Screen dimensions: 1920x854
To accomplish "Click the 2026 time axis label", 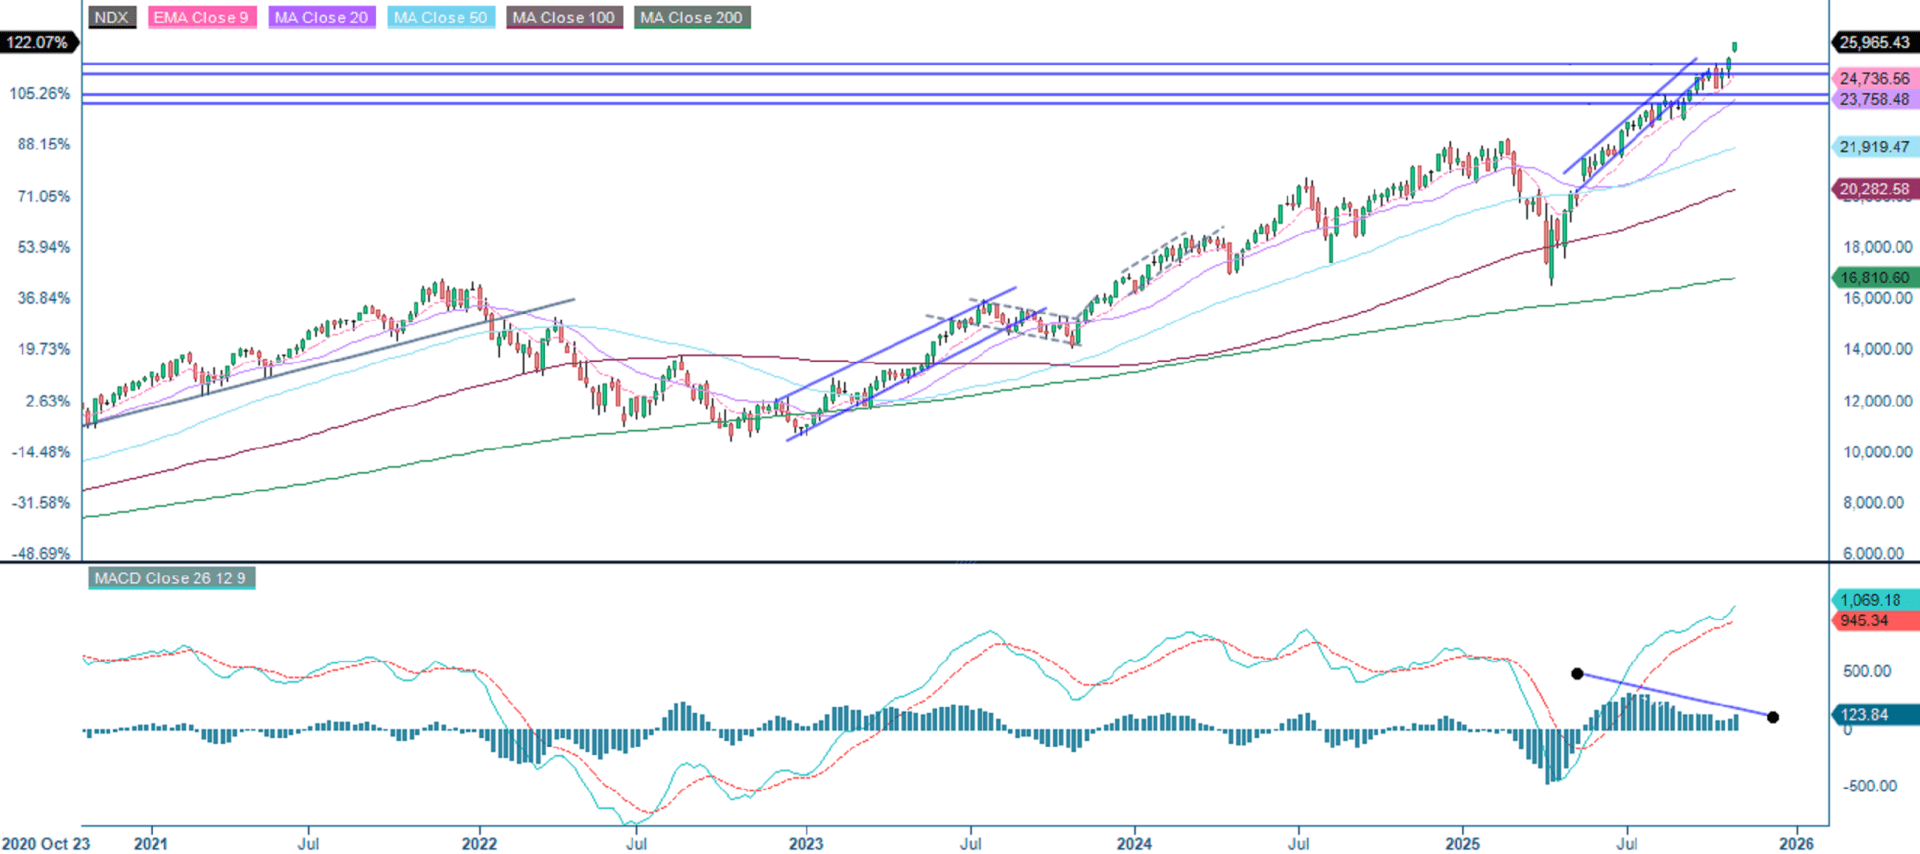I will [x=1797, y=843].
